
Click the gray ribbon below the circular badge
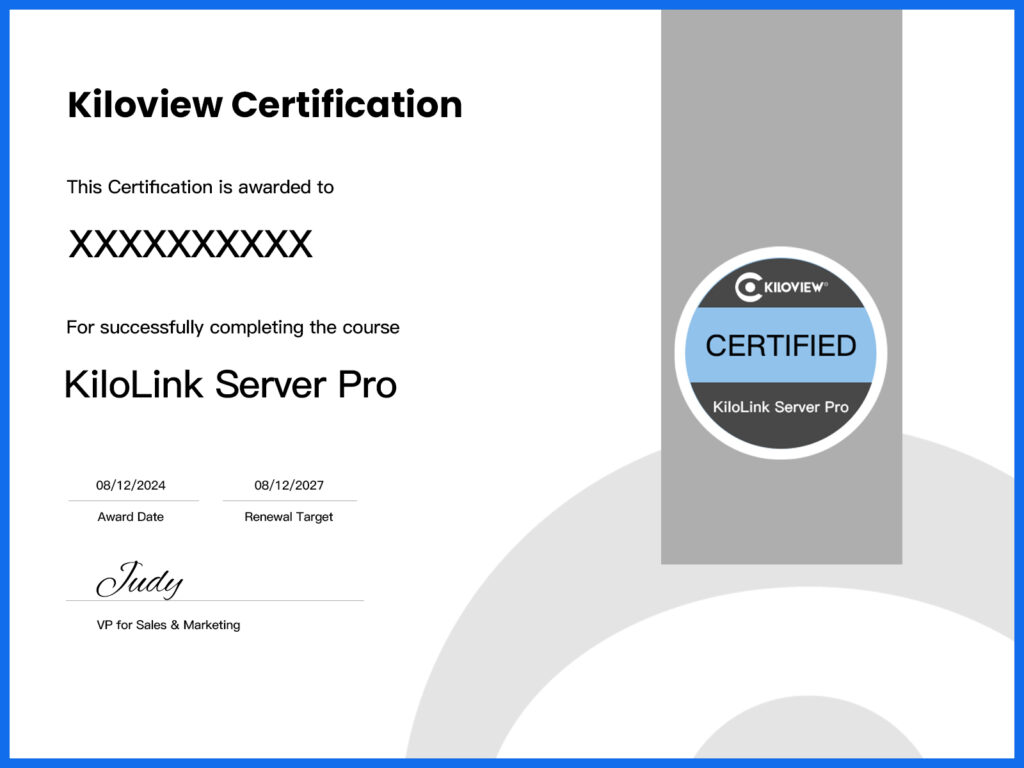click(x=781, y=510)
